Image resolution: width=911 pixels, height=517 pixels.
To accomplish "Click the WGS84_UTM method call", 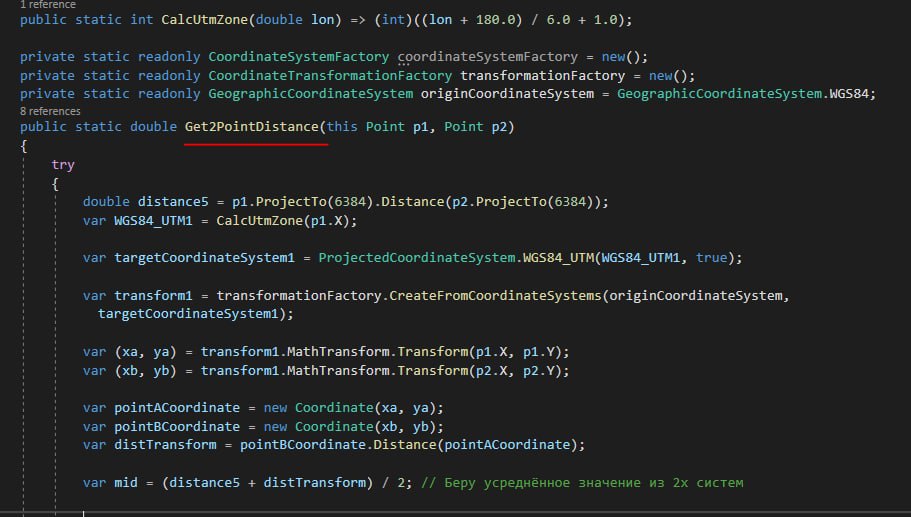I will coord(558,257).
